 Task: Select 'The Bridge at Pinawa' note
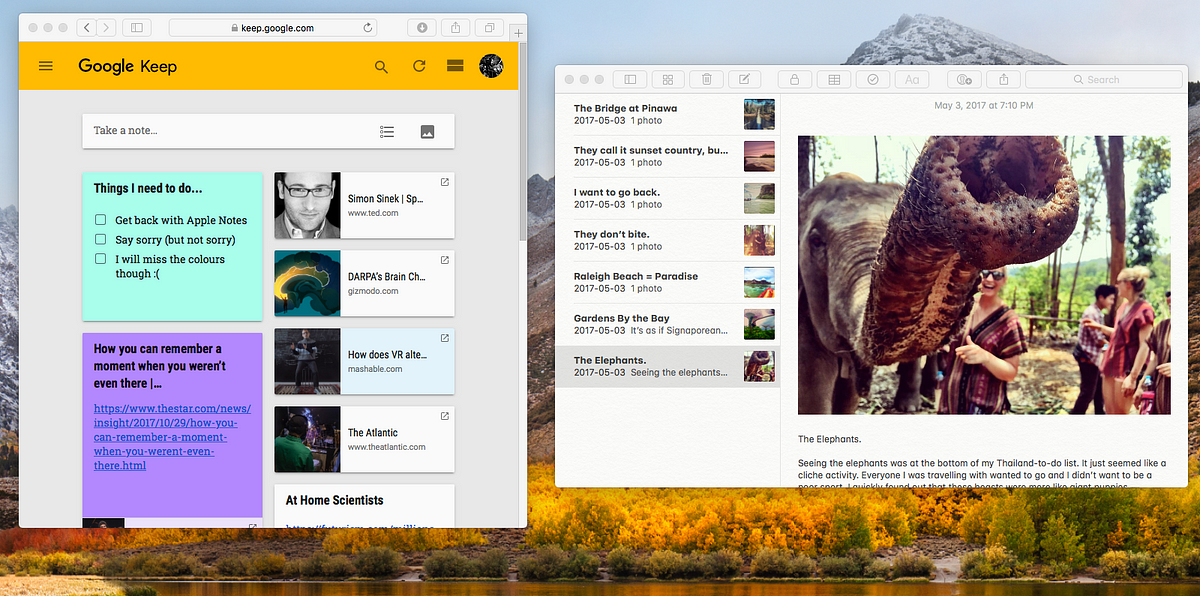[x=667, y=114]
